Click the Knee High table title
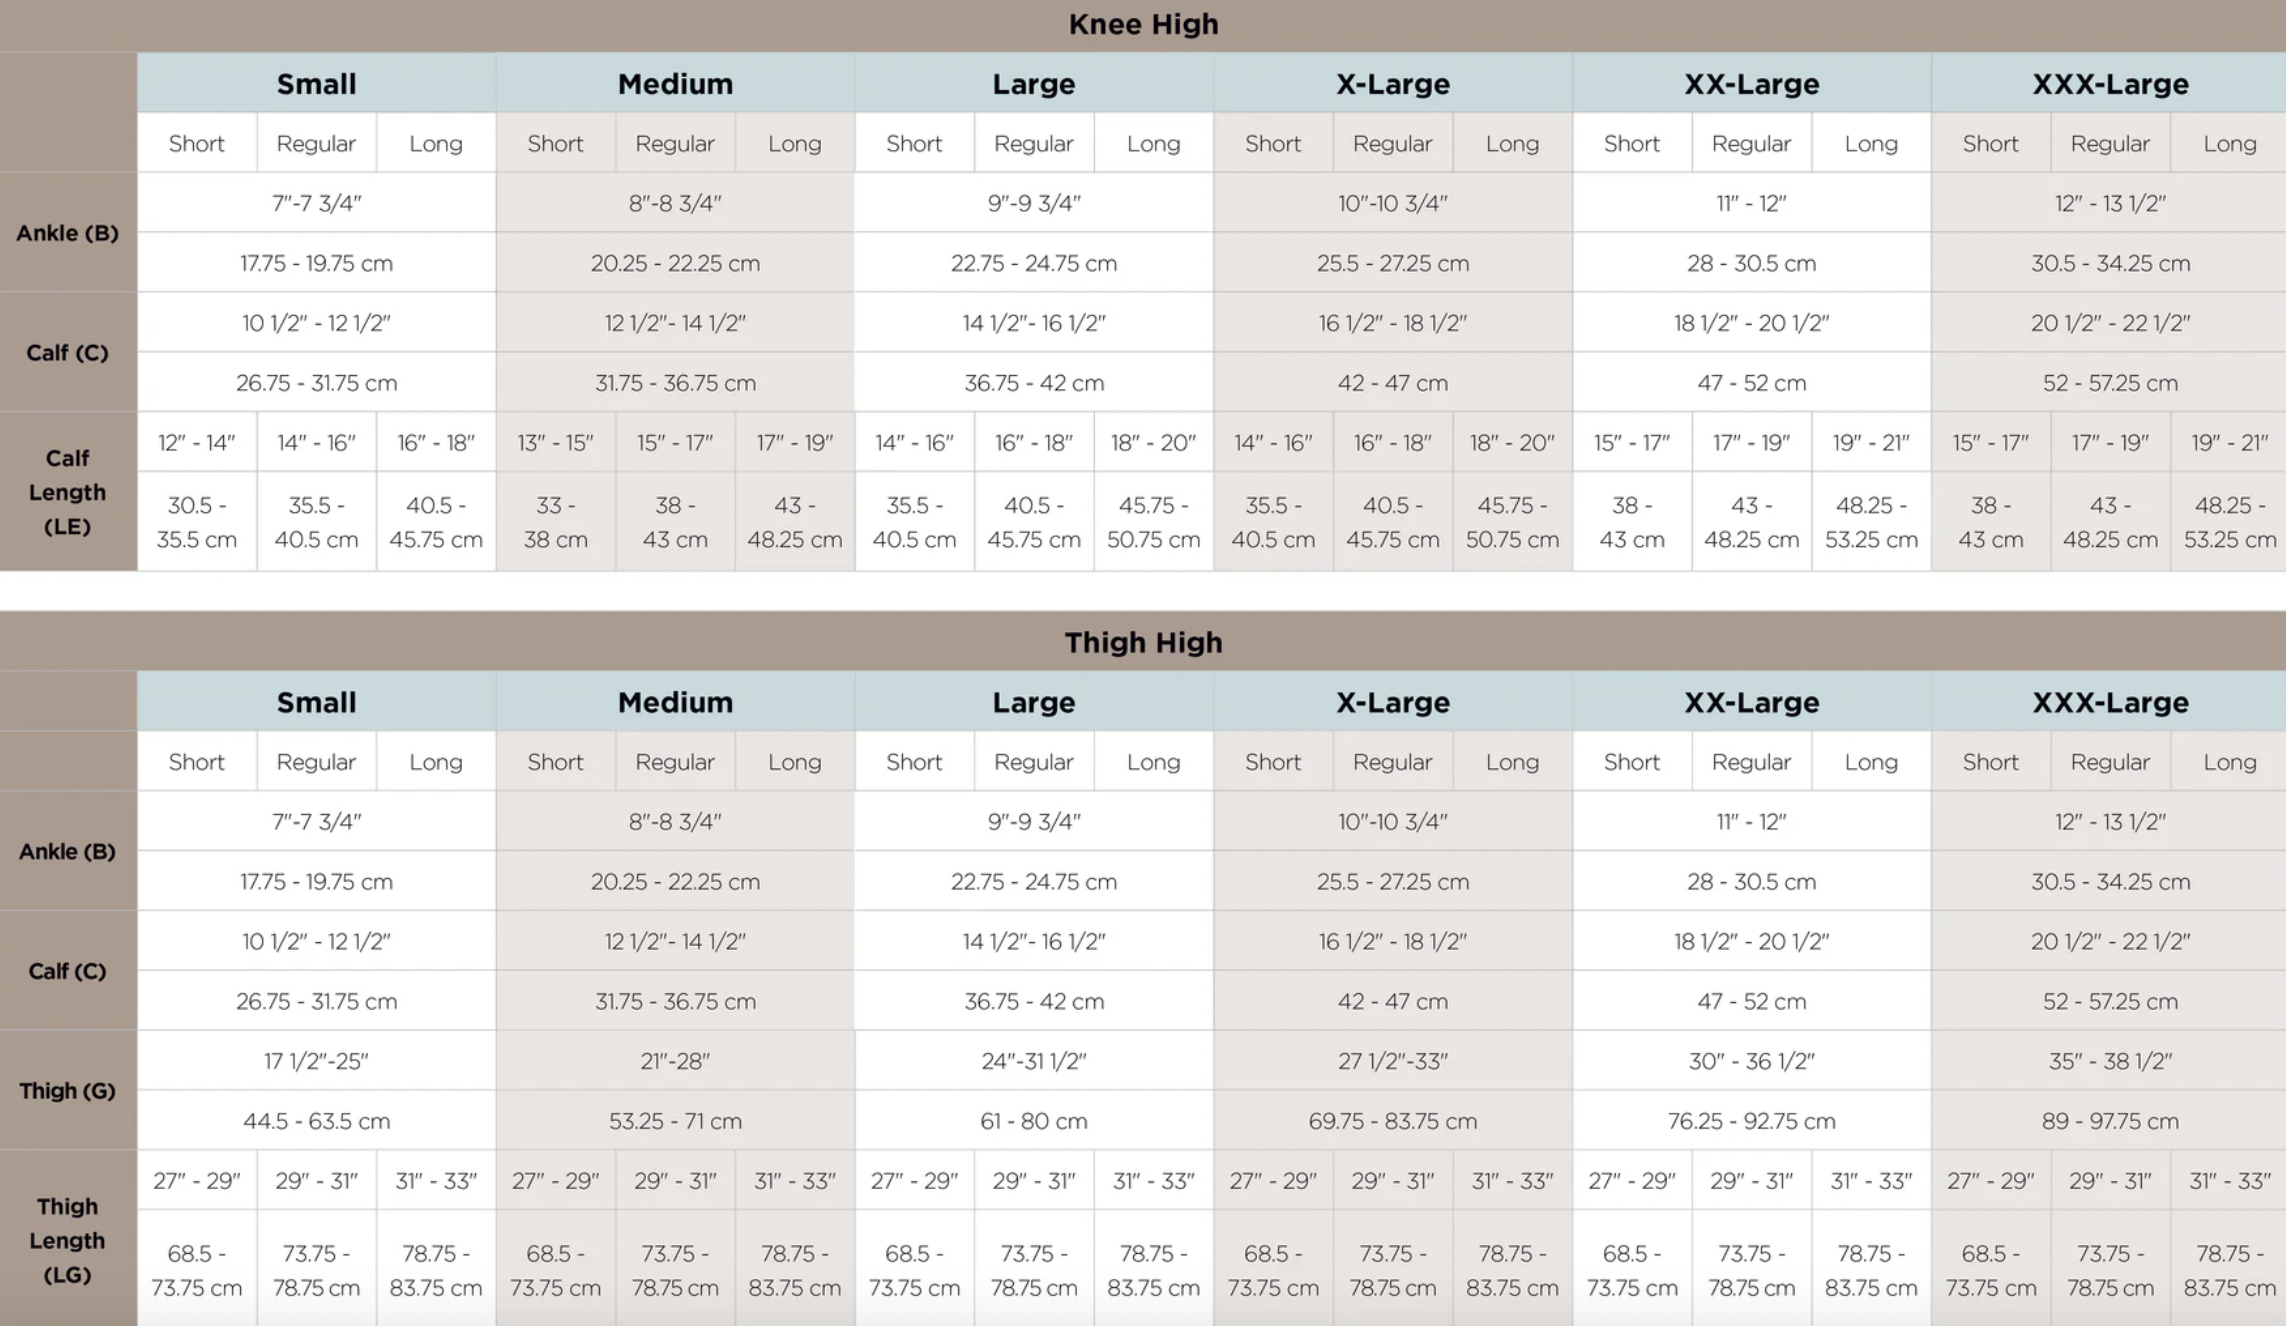Image resolution: width=2286 pixels, height=1326 pixels. 1143,24
